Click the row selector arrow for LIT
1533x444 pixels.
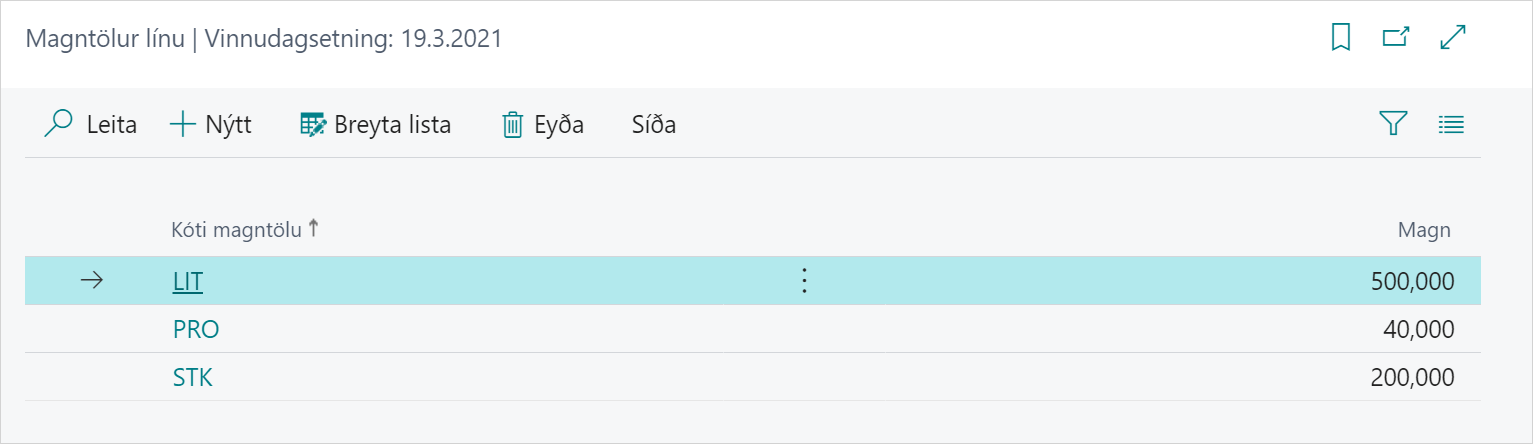point(91,282)
